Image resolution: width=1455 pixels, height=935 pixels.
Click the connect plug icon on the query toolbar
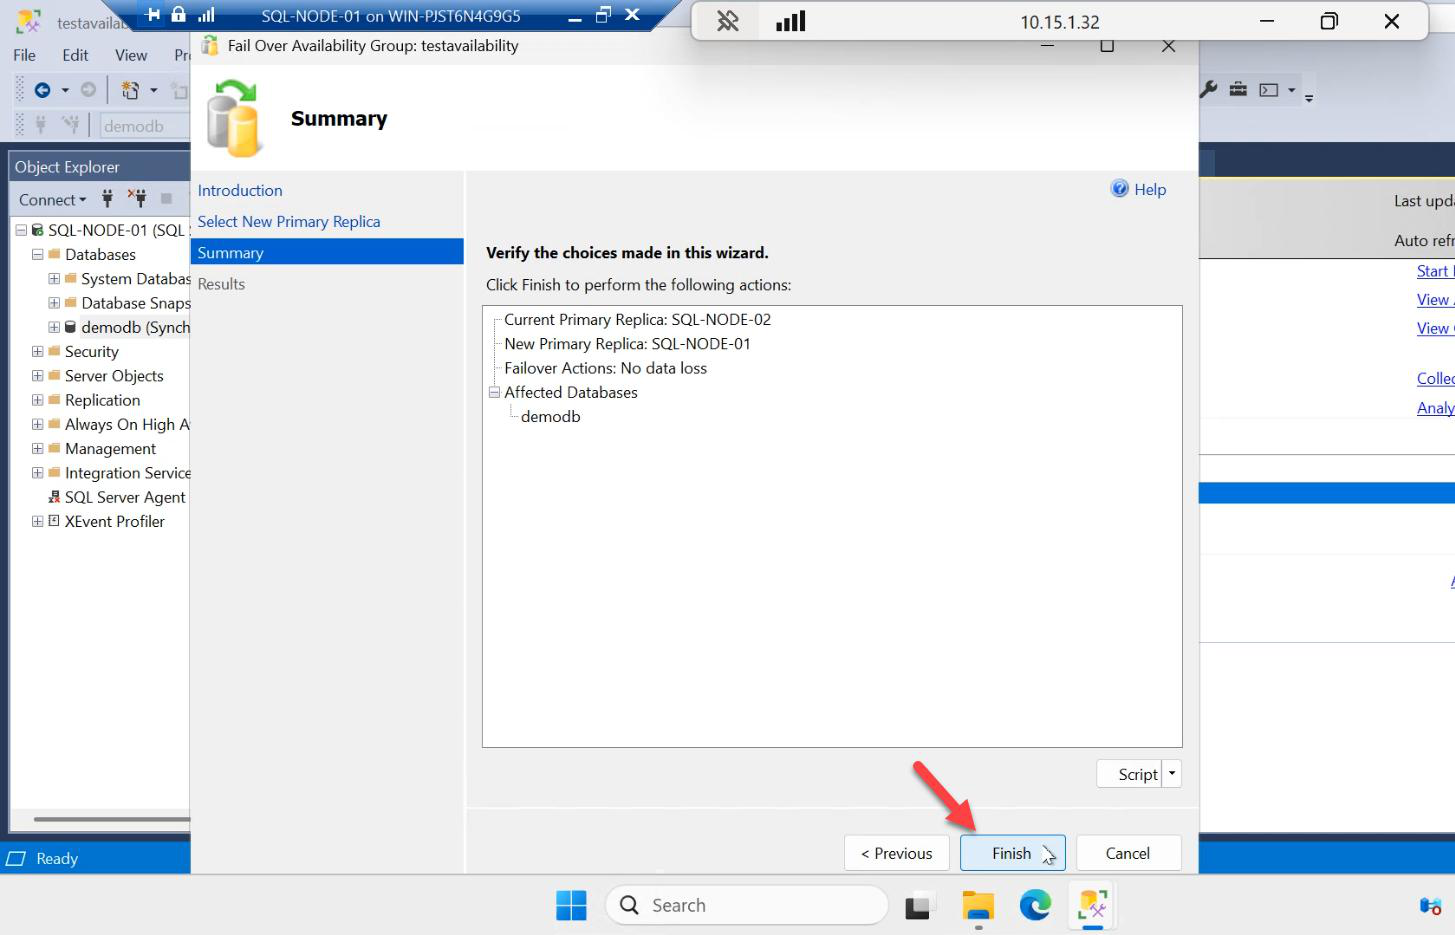click(41, 125)
